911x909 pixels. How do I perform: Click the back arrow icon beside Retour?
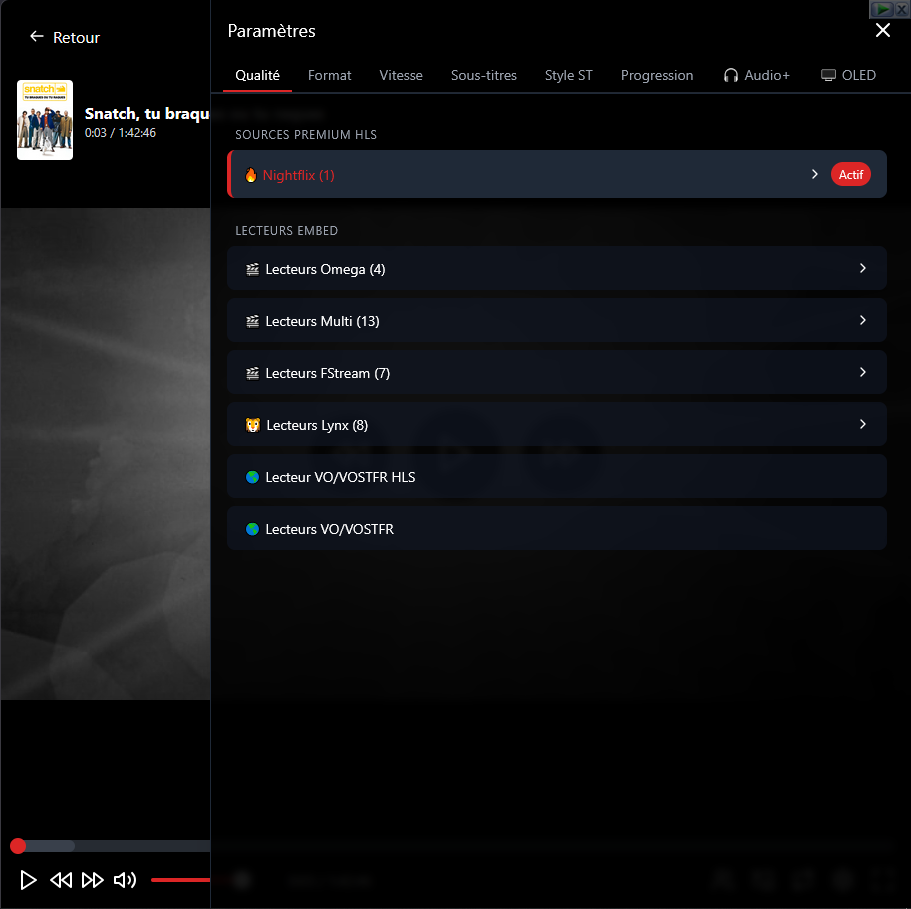pyautogui.click(x=37, y=37)
